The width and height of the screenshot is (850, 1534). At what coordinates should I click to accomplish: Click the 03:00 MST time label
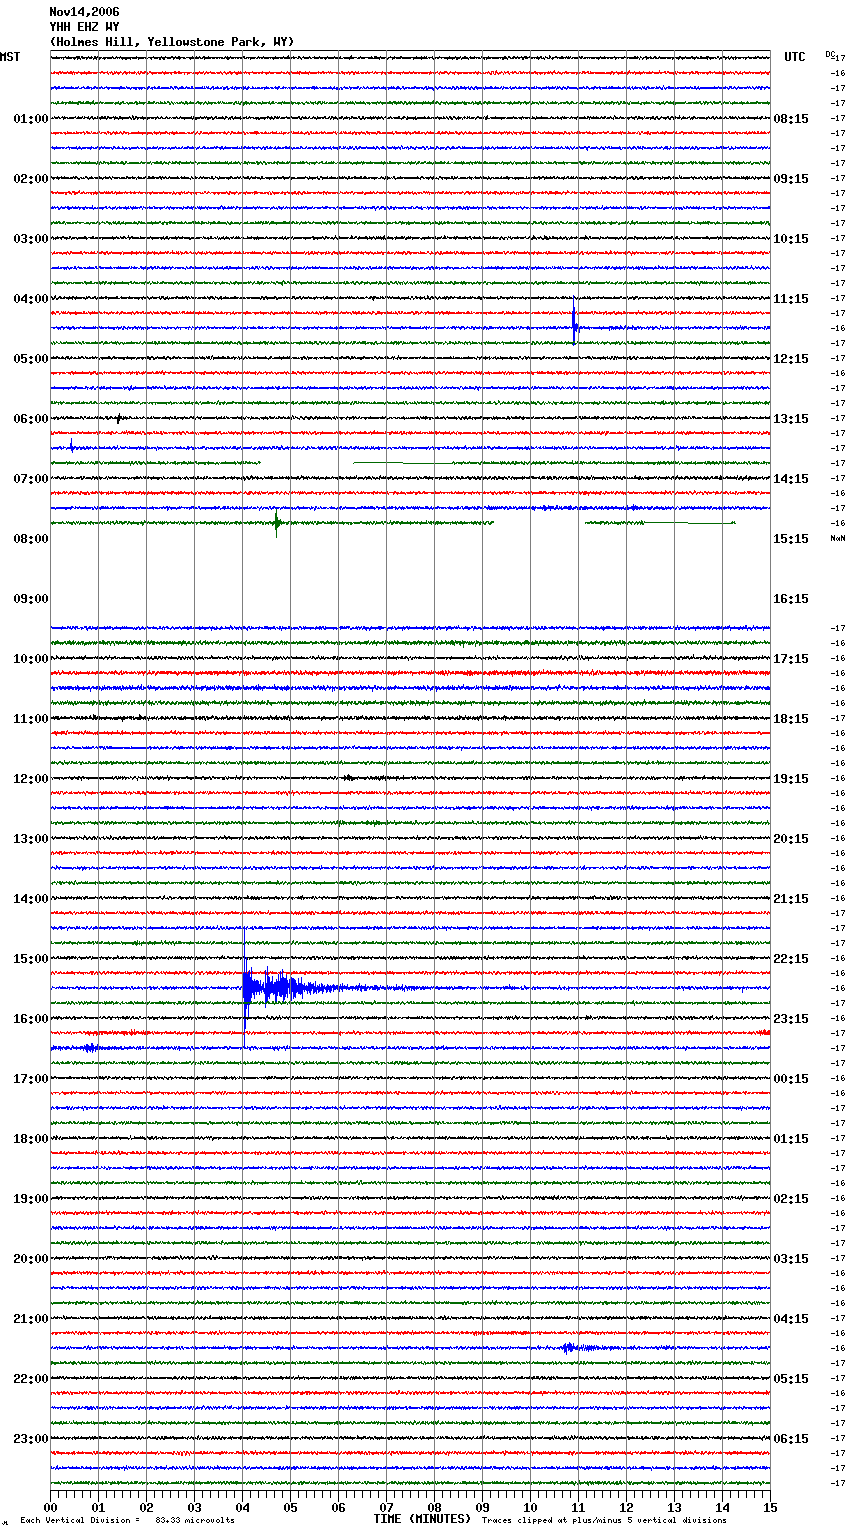(x=31, y=239)
